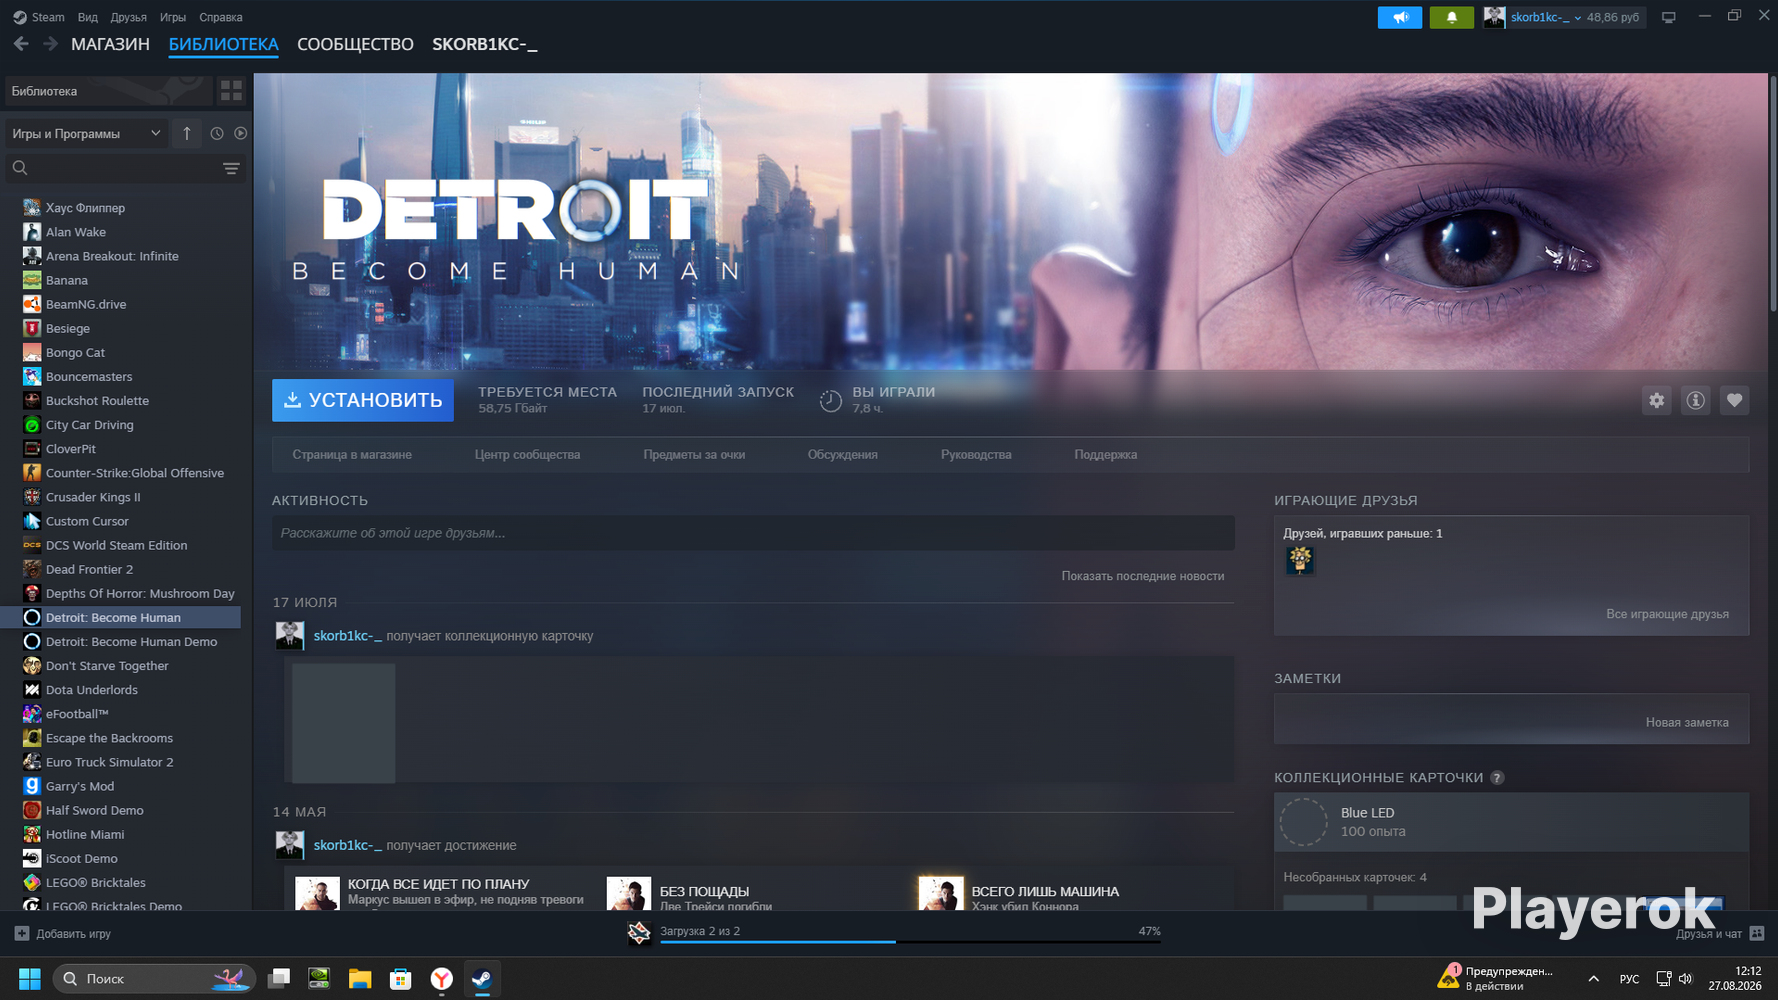Open the Обсуждения link
Screen dimensions: 1778x1000
click(x=843, y=455)
